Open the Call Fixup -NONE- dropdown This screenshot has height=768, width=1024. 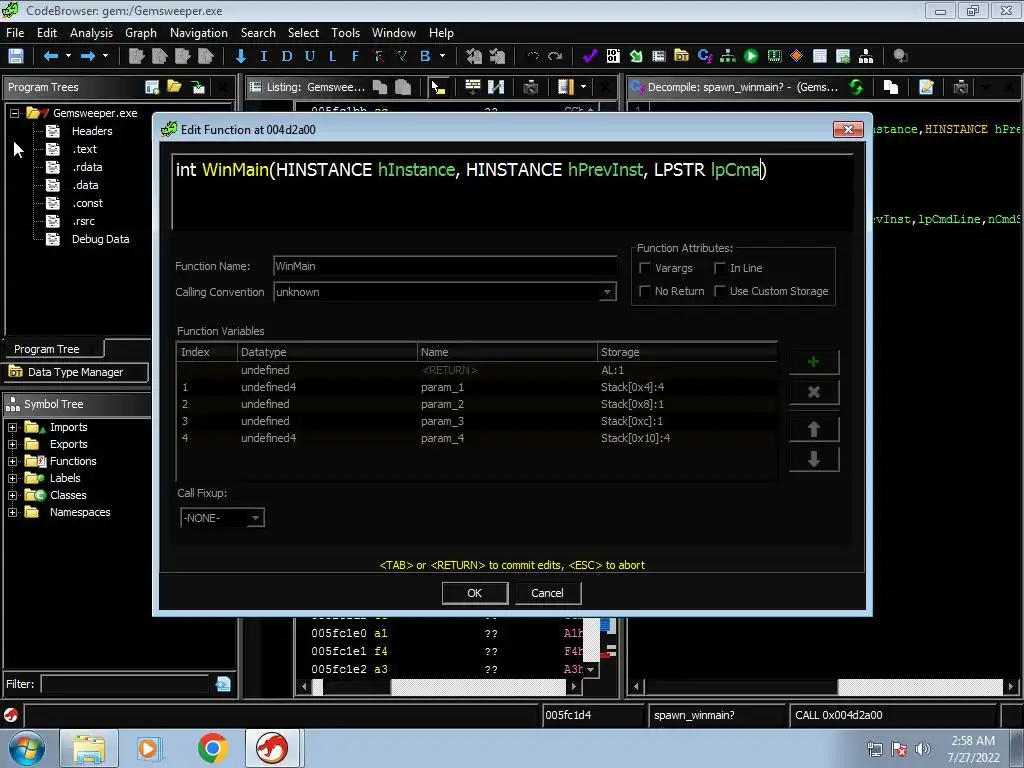(222, 518)
